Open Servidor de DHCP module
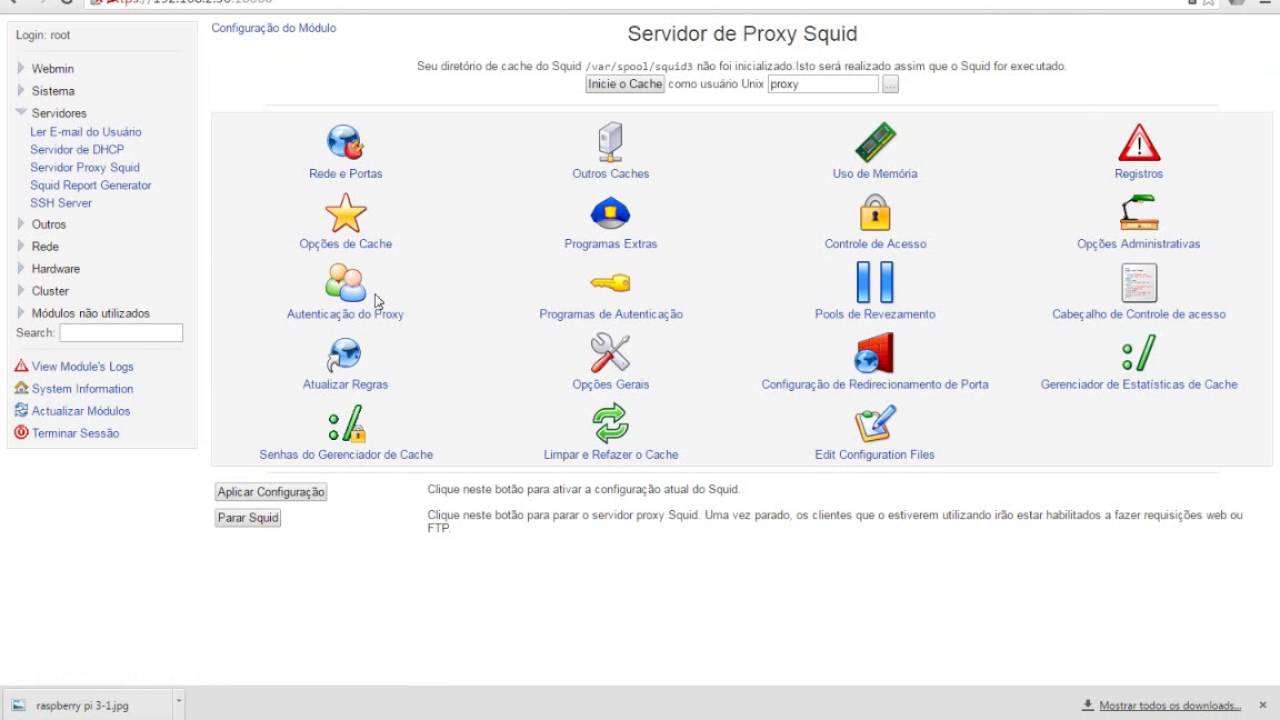The image size is (1280, 720). [77, 150]
